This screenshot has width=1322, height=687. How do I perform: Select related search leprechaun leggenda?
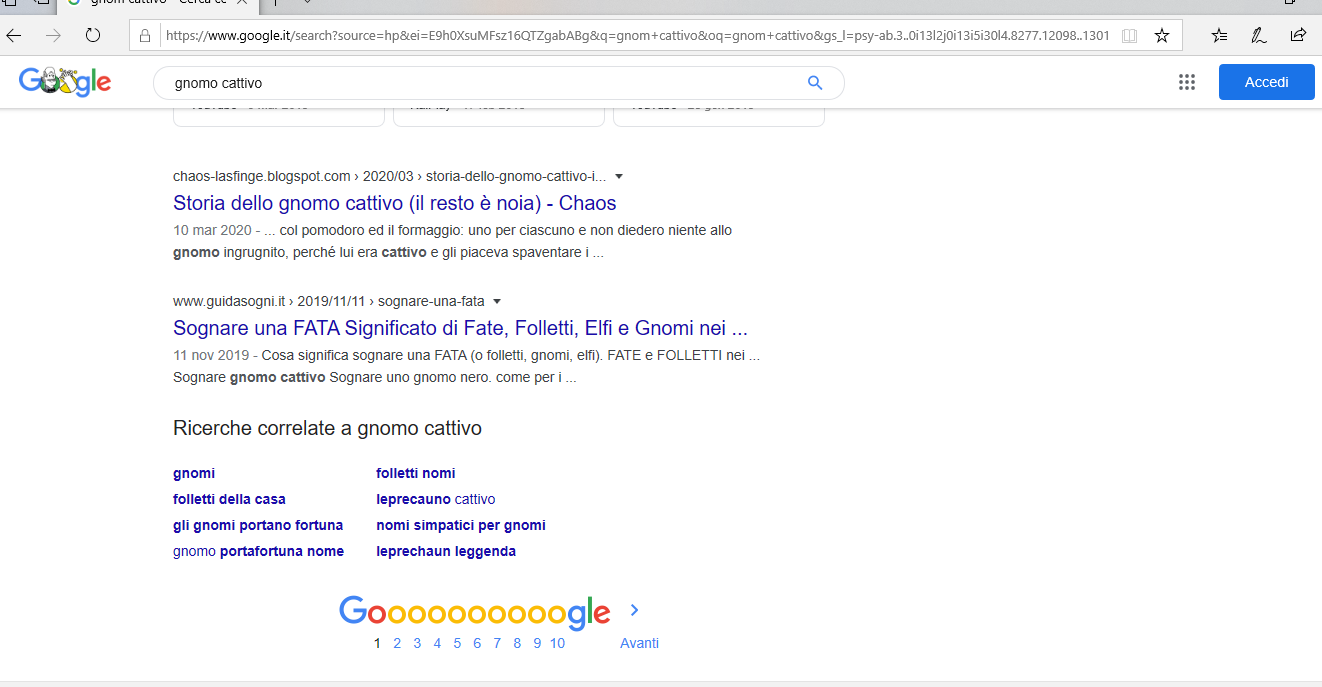coord(446,551)
